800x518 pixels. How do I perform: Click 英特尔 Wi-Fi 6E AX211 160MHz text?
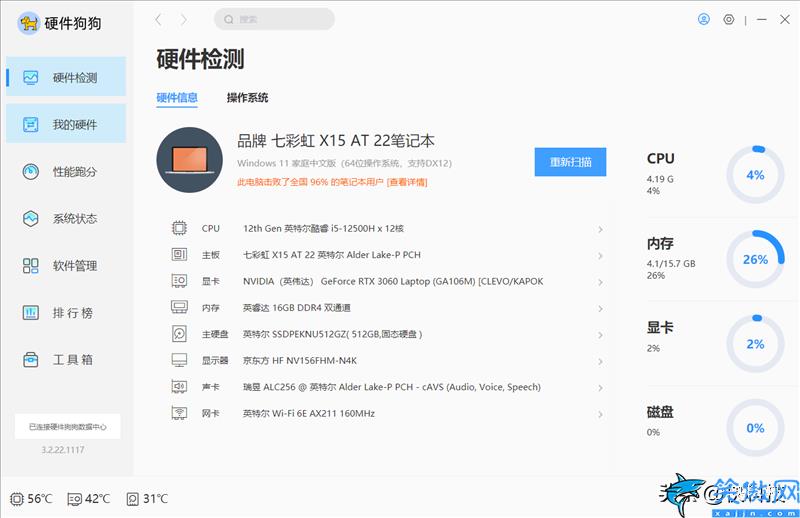309,413
